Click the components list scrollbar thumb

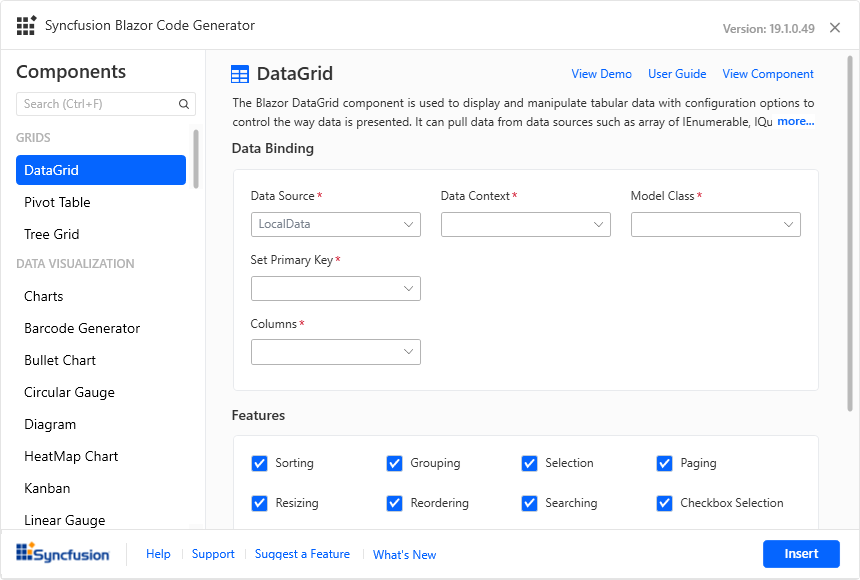(x=196, y=158)
